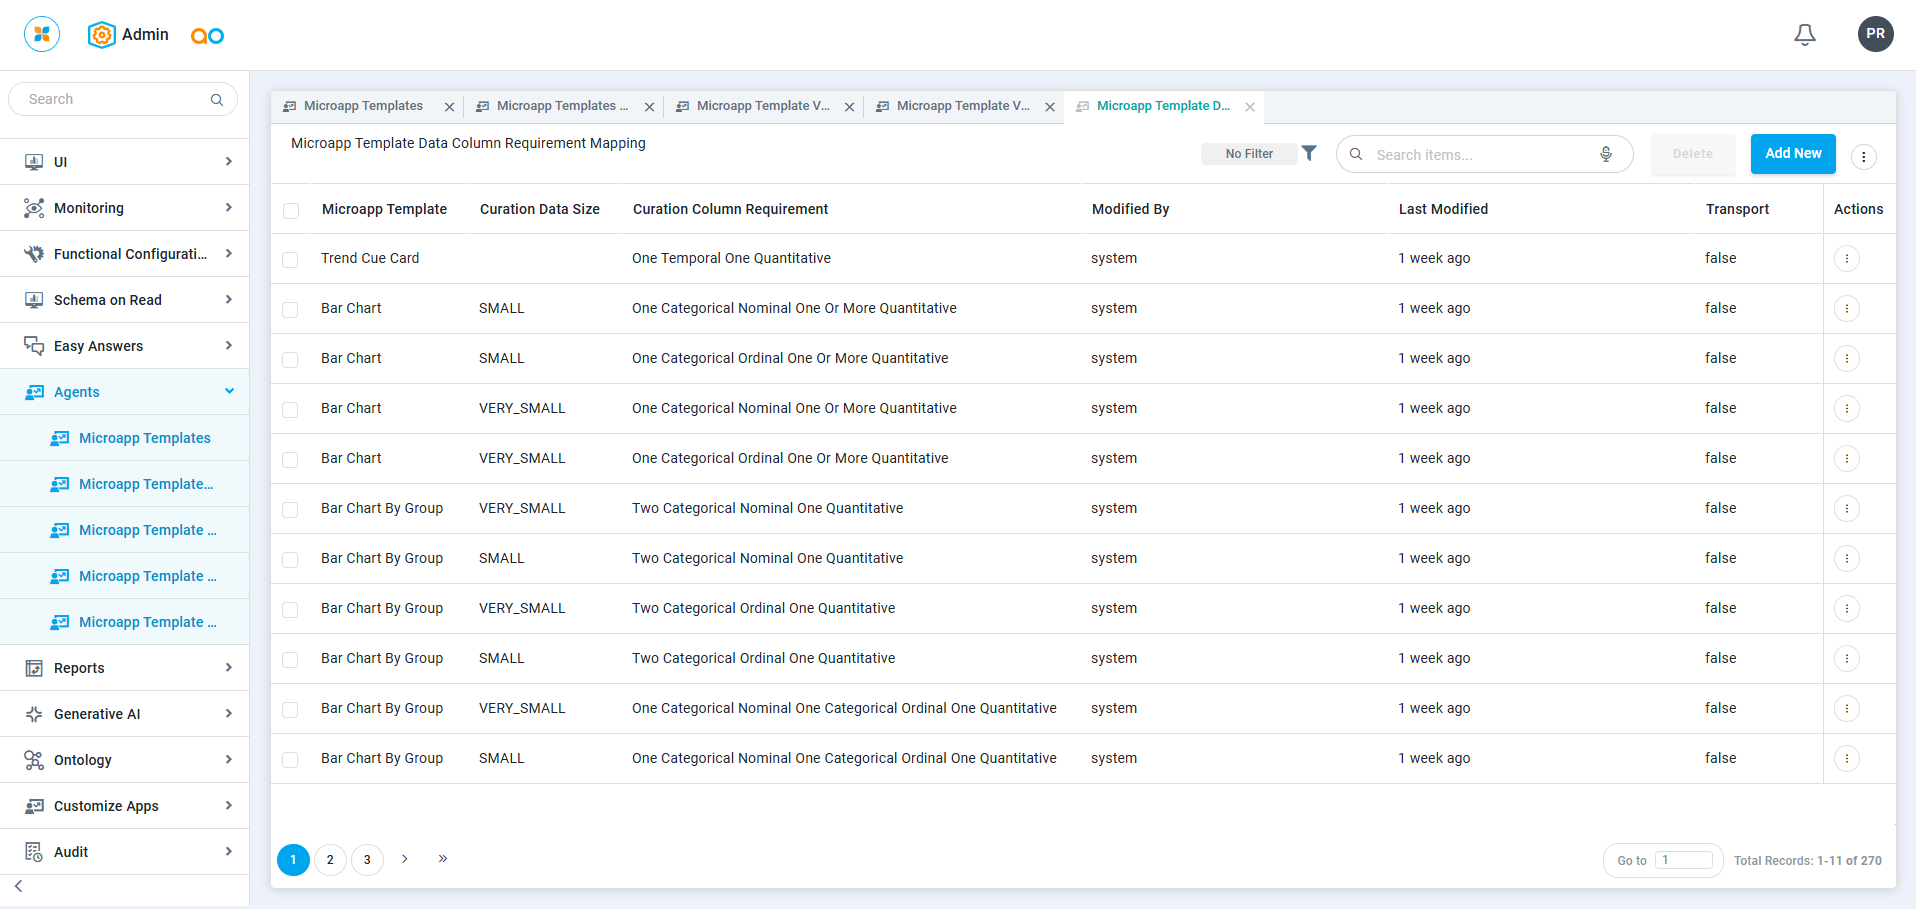
Task: Open row actions for Trend Cue Card
Action: click(1846, 258)
